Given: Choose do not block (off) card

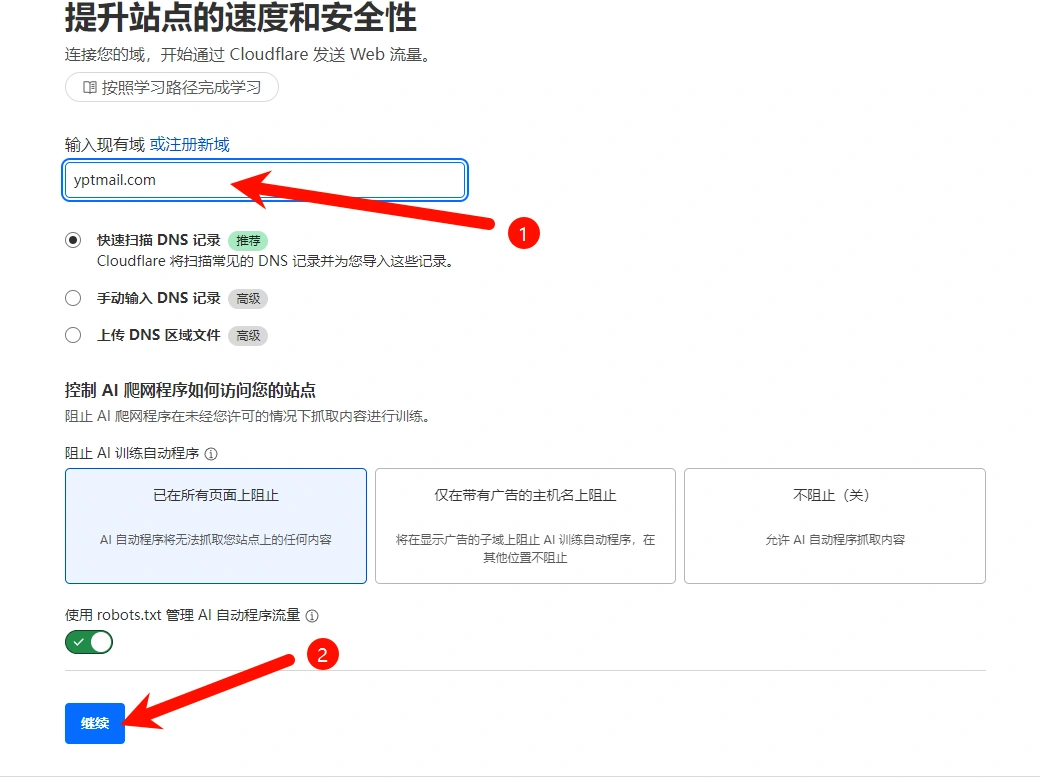Looking at the screenshot, I should point(834,526).
